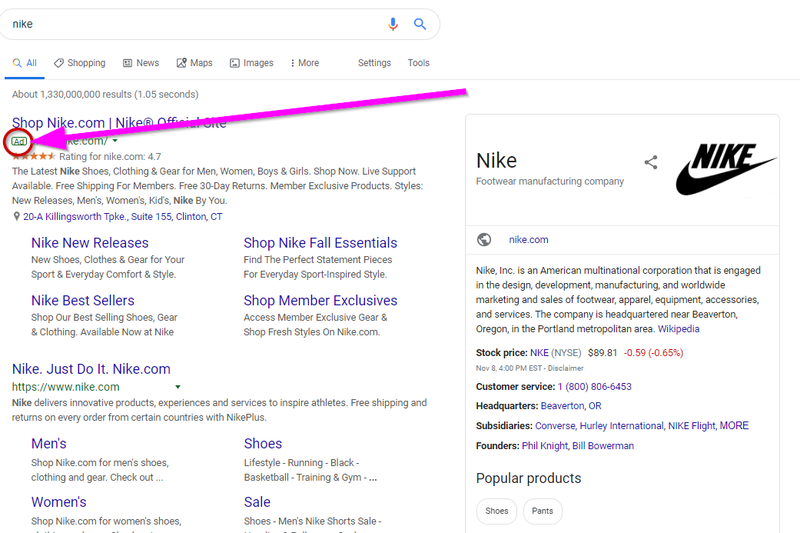Open the Sale sitelink

[257, 502]
